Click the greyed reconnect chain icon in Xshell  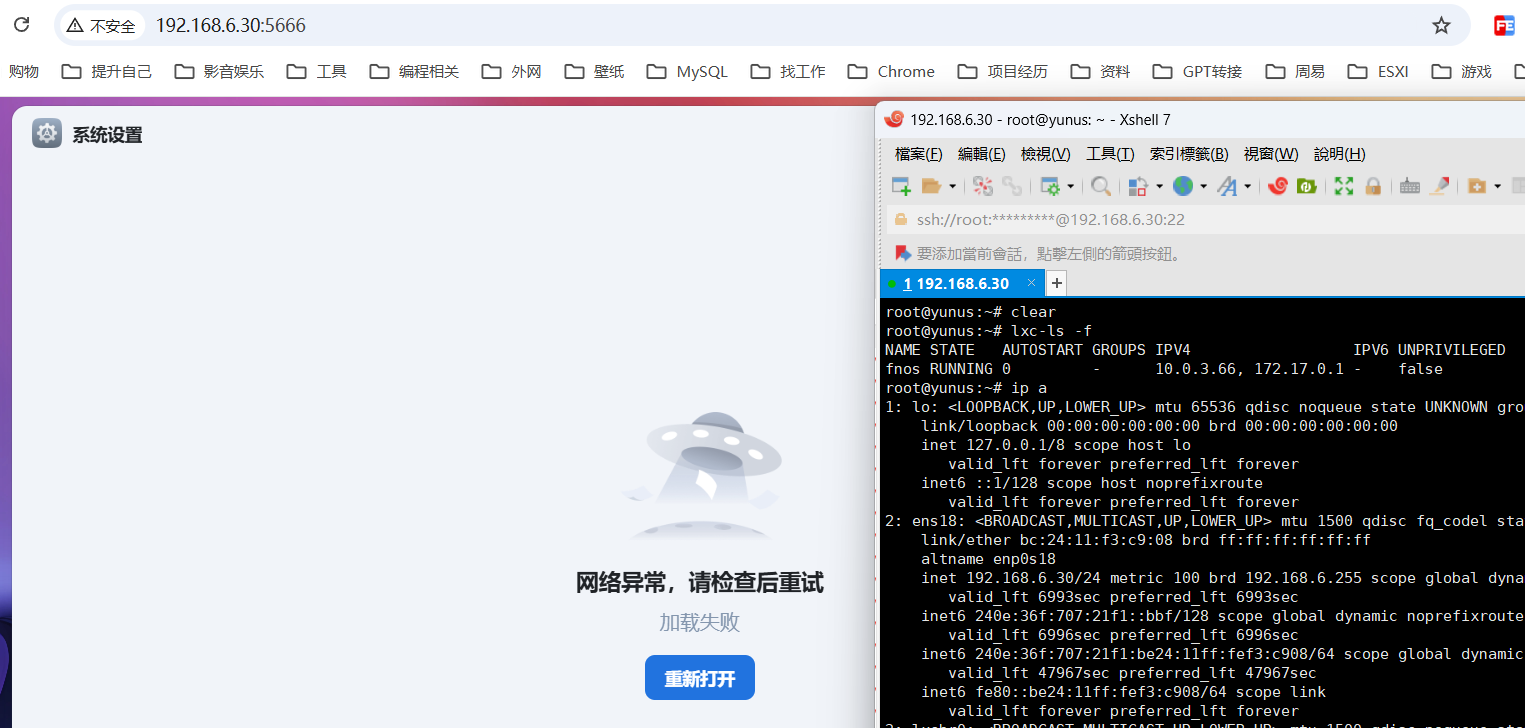click(1012, 186)
